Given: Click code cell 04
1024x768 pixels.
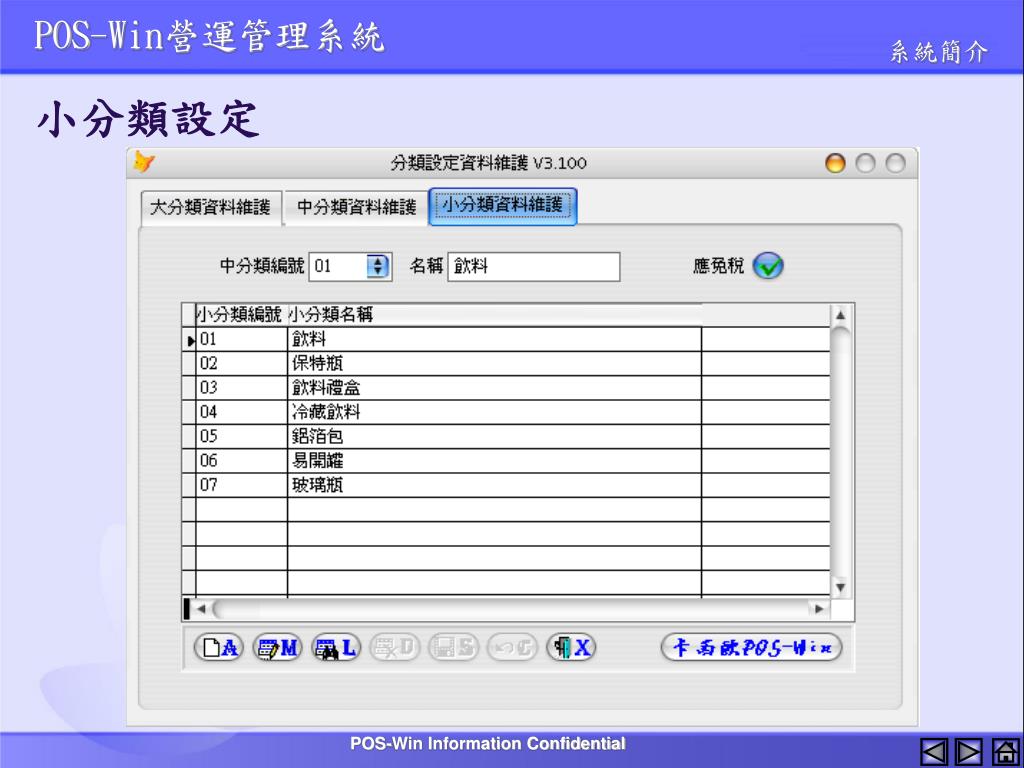Looking at the screenshot, I should tap(242, 412).
